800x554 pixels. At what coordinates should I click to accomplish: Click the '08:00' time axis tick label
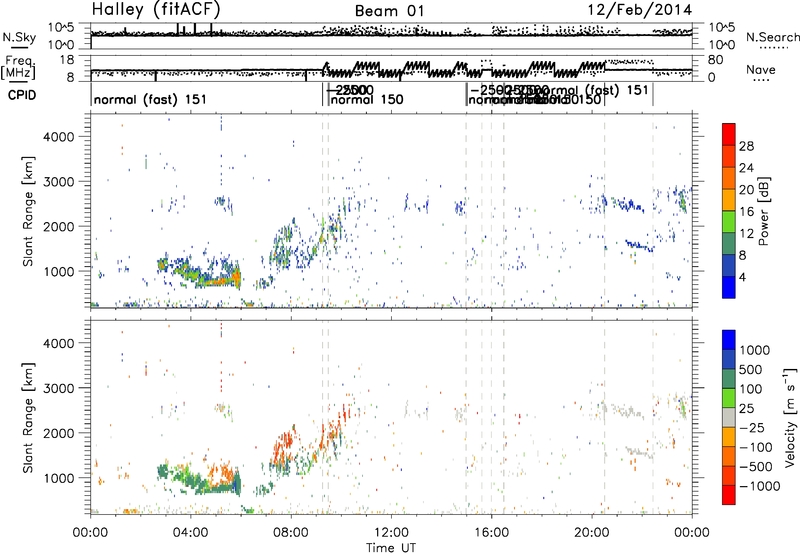click(x=291, y=533)
